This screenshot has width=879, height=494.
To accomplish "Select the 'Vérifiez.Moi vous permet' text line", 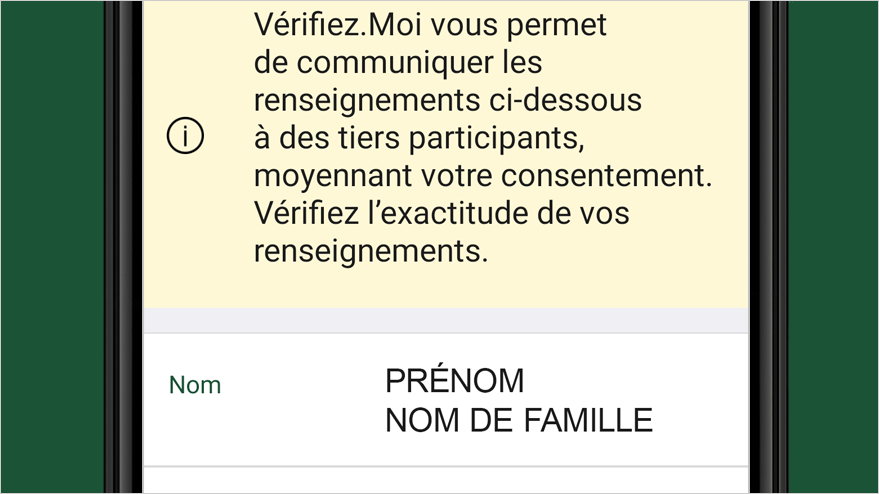I will [x=430, y=25].
